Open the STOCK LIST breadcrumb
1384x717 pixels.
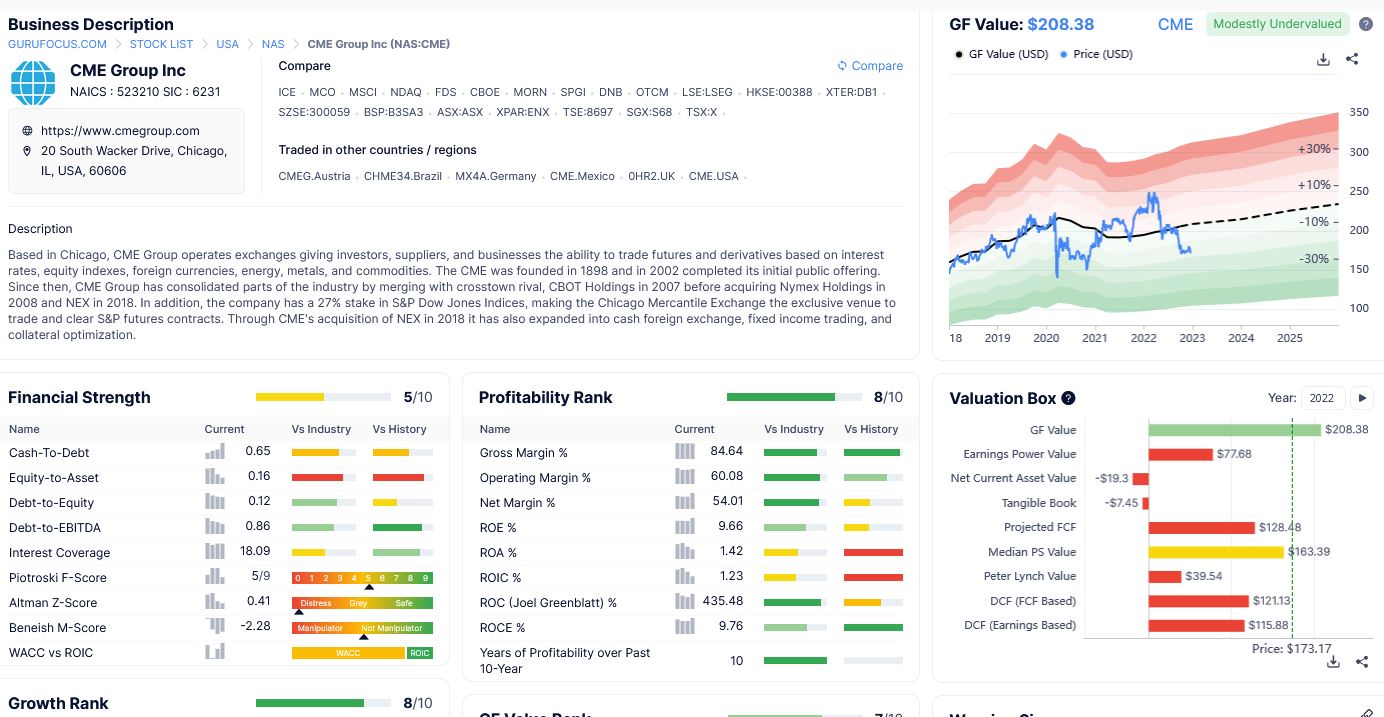pos(162,44)
